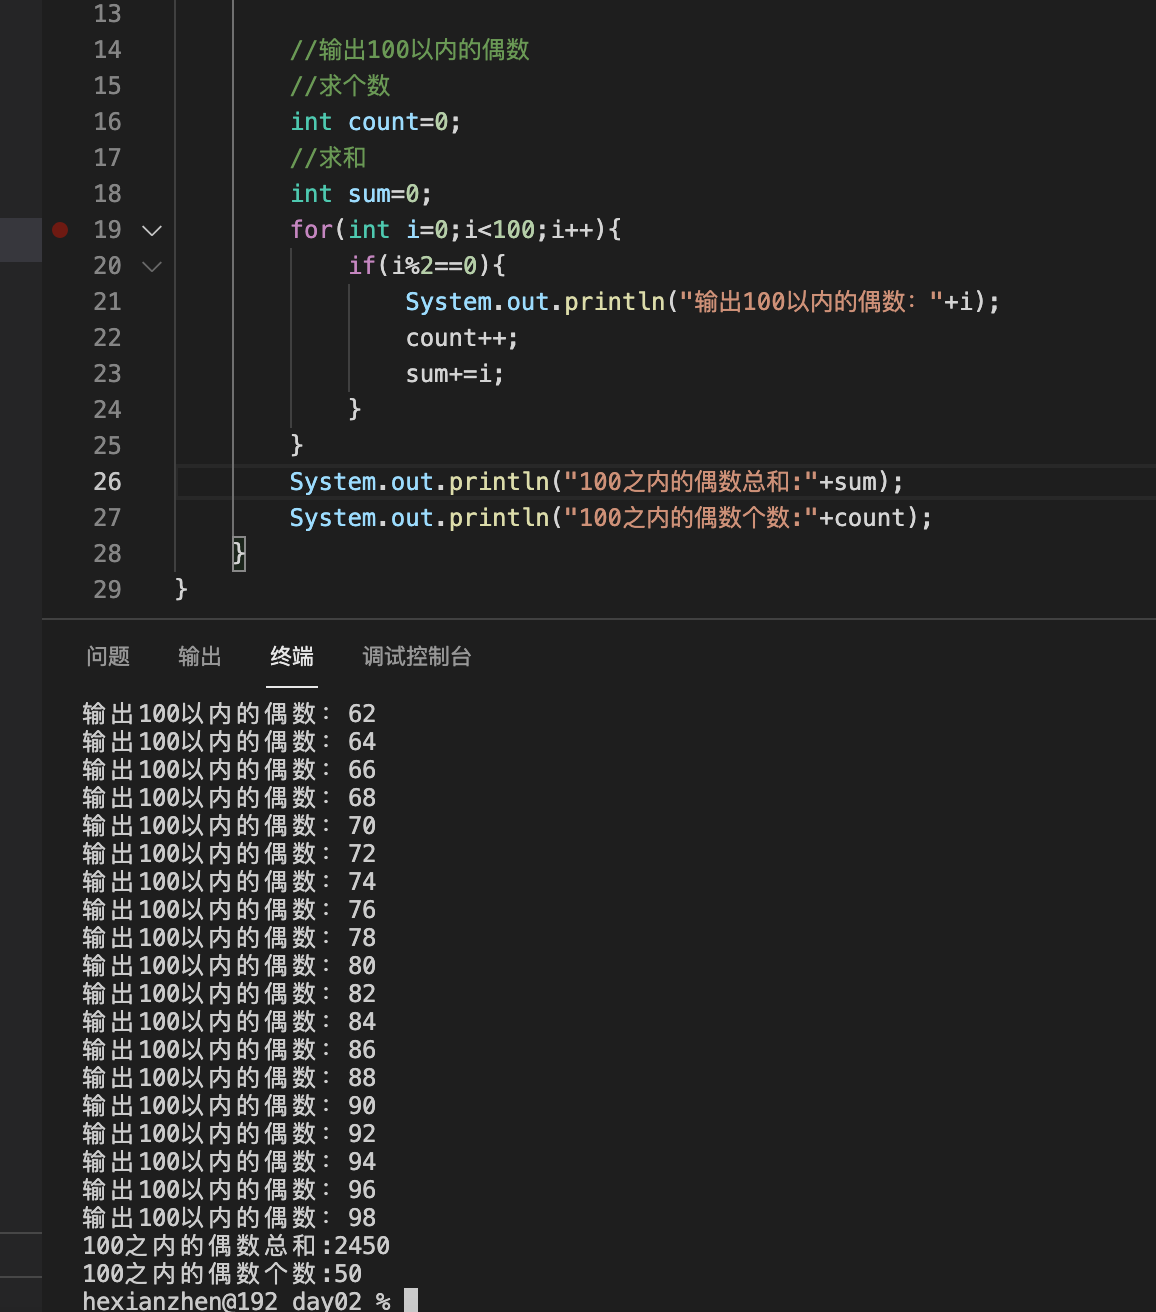
Task: Collapse the for loop at line 19
Action: (152, 231)
